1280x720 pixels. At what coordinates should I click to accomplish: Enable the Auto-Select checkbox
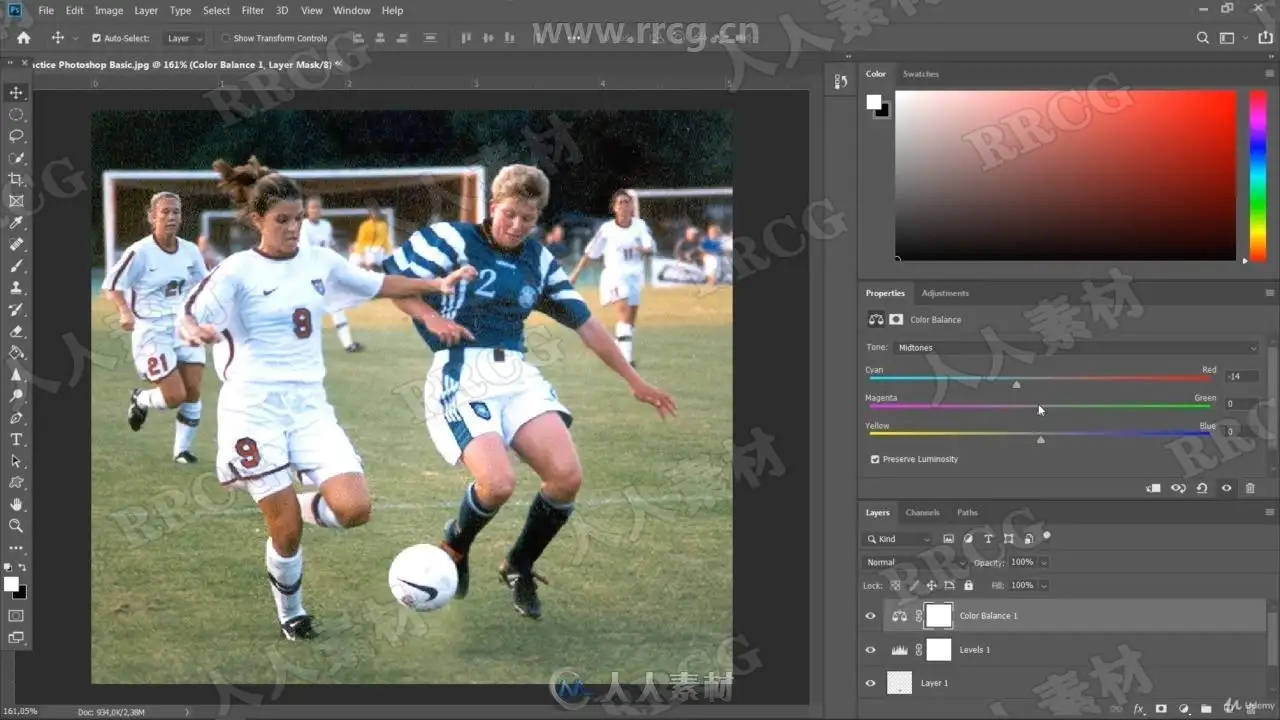(x=96, y=38)
